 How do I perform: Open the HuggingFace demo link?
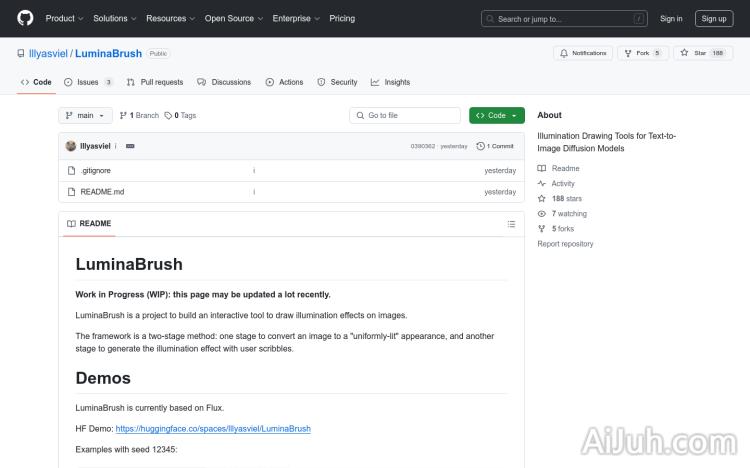pos(213,428)
